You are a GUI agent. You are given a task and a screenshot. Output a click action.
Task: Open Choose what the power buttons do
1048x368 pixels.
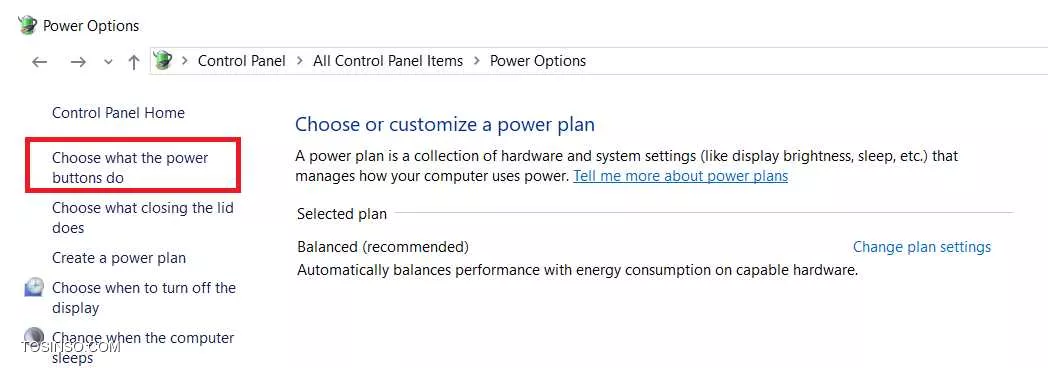[x=130, y=168]
